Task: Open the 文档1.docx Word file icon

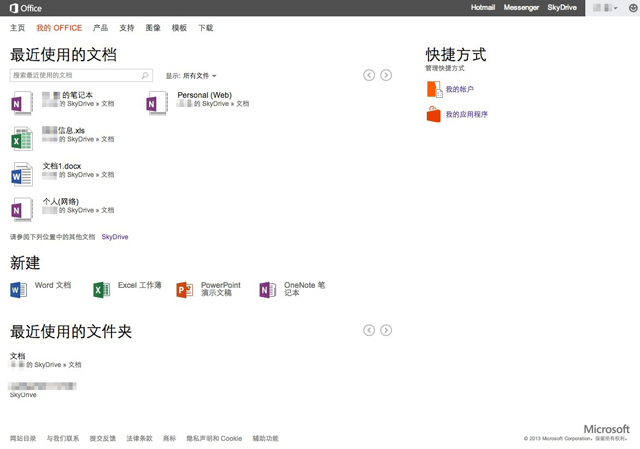Action: tap(22, 174)
